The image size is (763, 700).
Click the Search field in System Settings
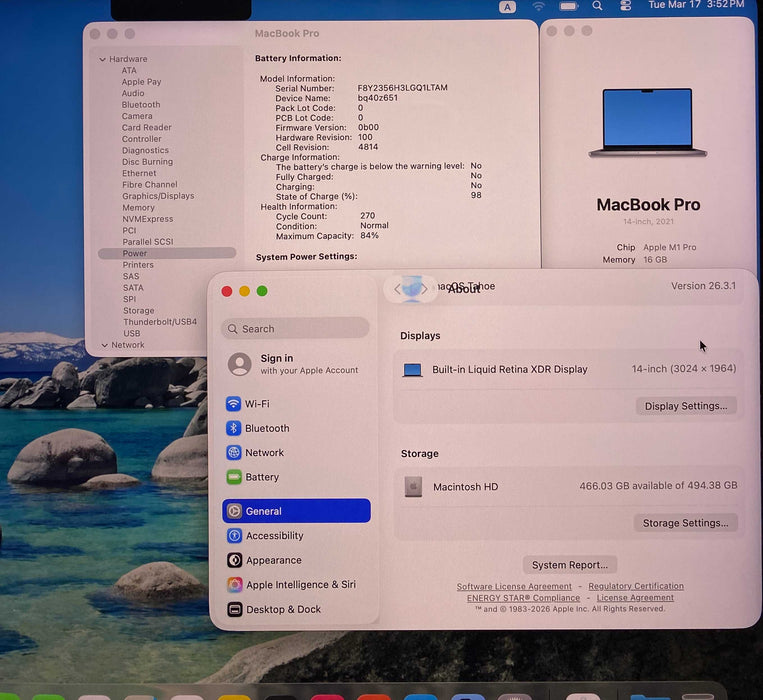tap(295, 329)
